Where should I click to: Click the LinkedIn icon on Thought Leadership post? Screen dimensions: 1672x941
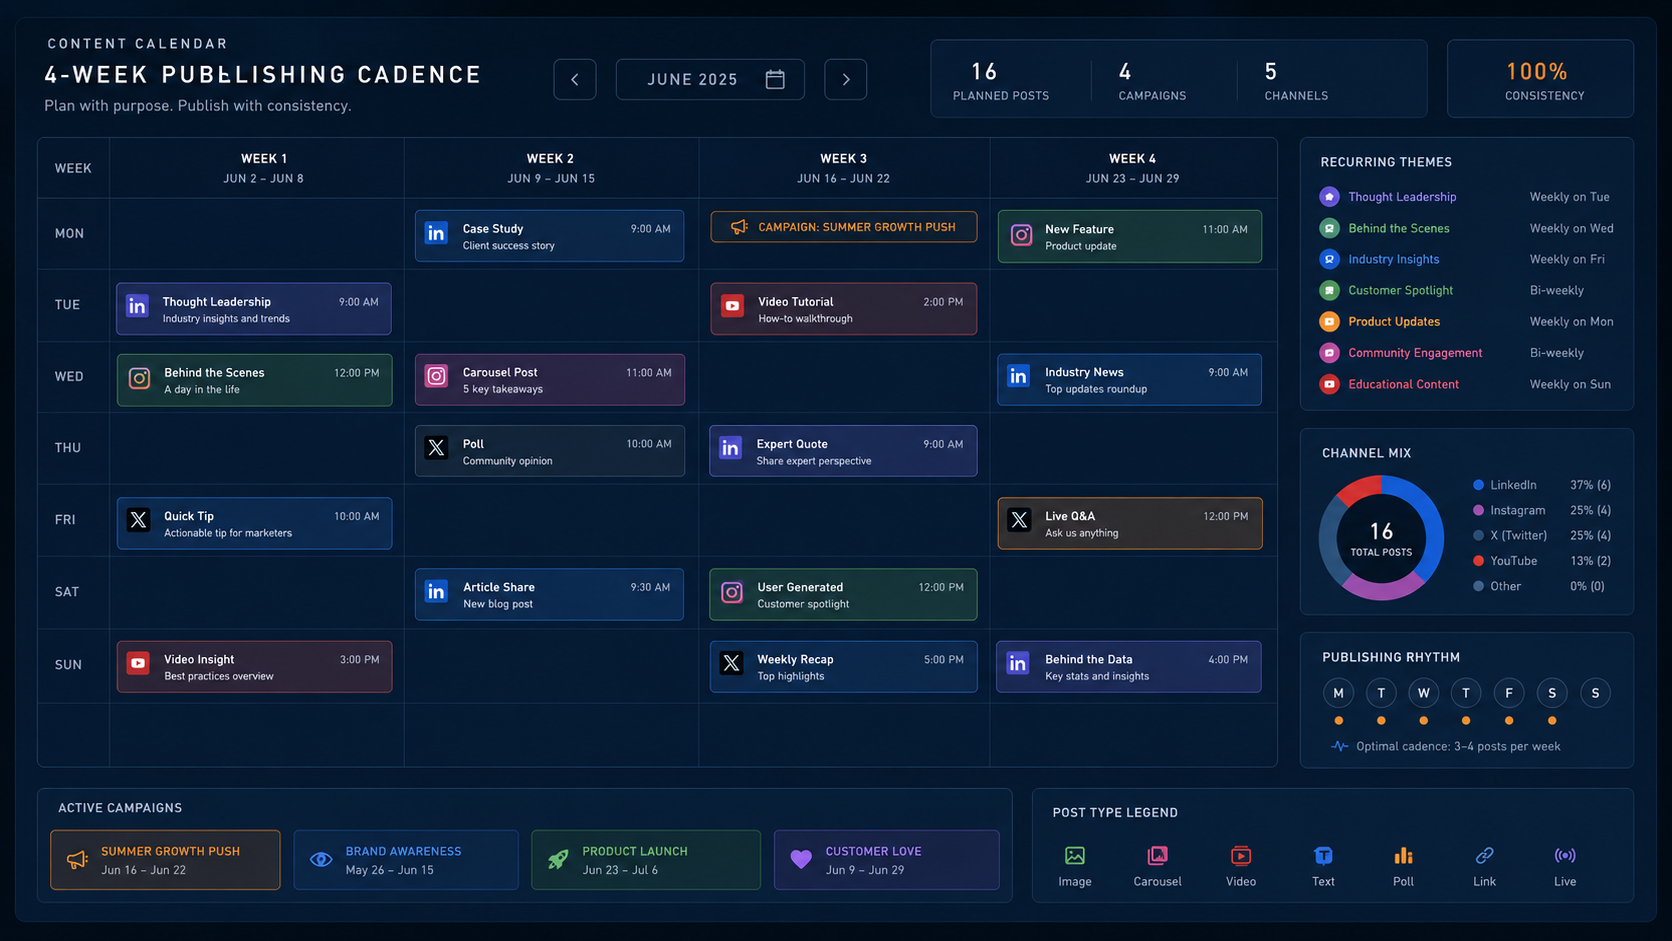click(x=137, y=306)
